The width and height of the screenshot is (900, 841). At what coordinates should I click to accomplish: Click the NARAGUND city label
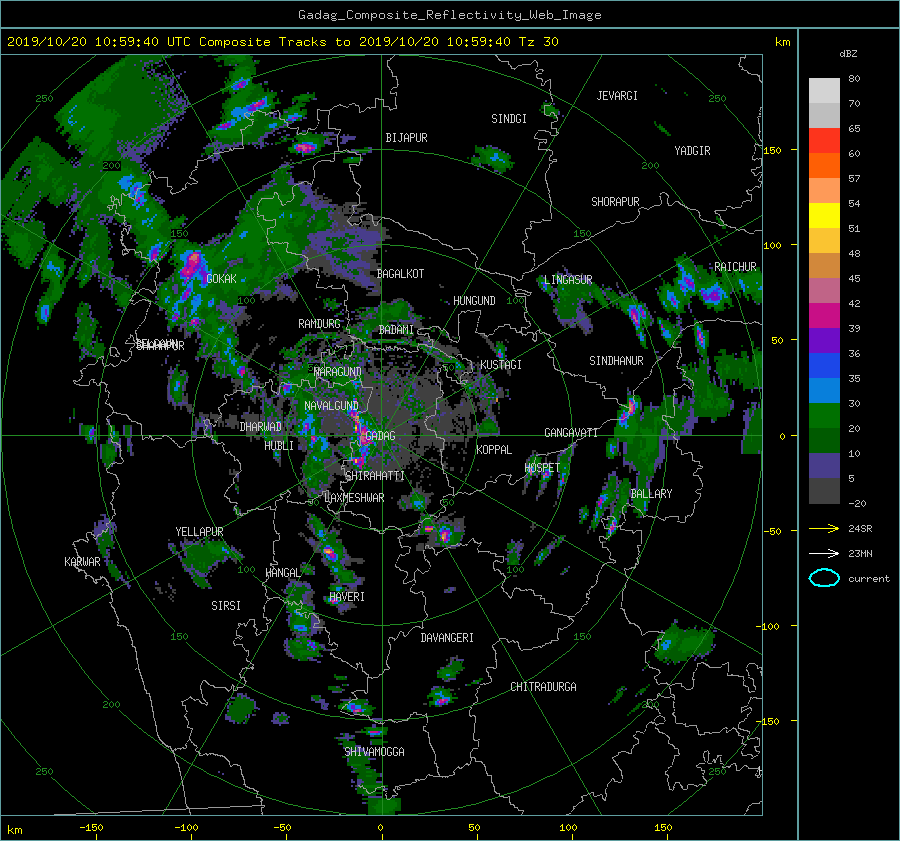(x=338, y=372)
